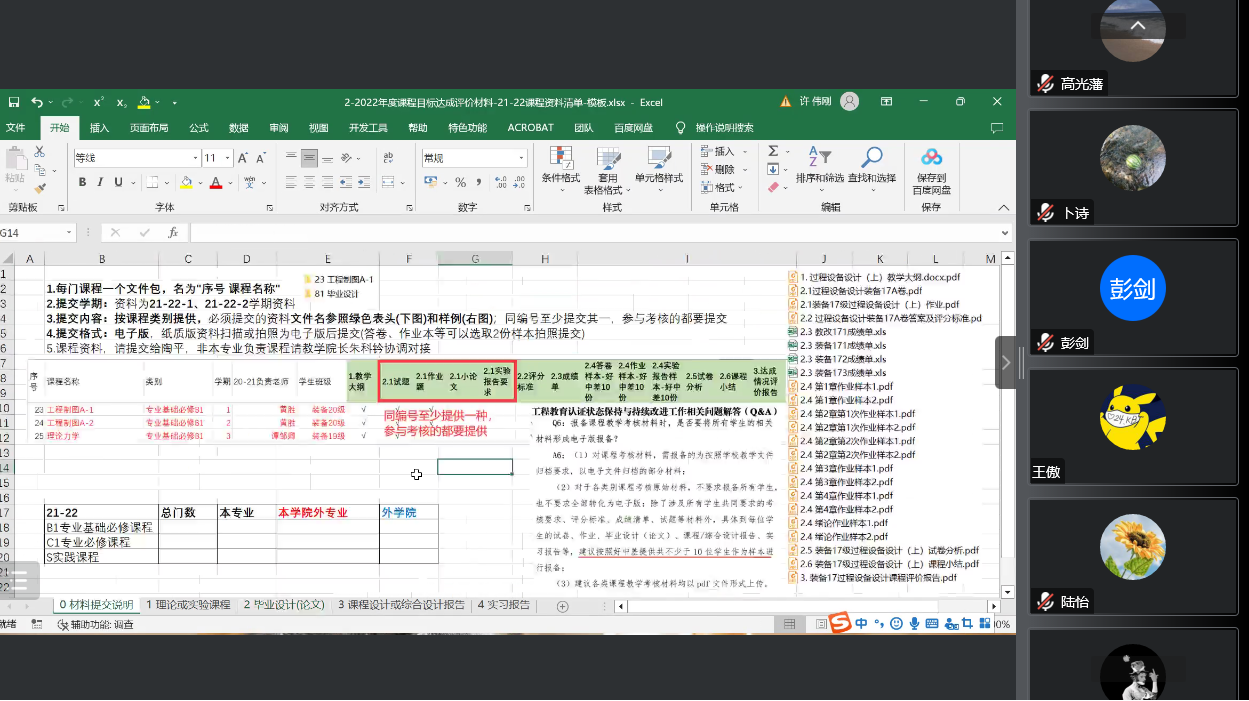Expand the formula bar with the chevron
Image resolution: width=1249 pixels, height=701 pixels.
click(x=1005, y=232)
